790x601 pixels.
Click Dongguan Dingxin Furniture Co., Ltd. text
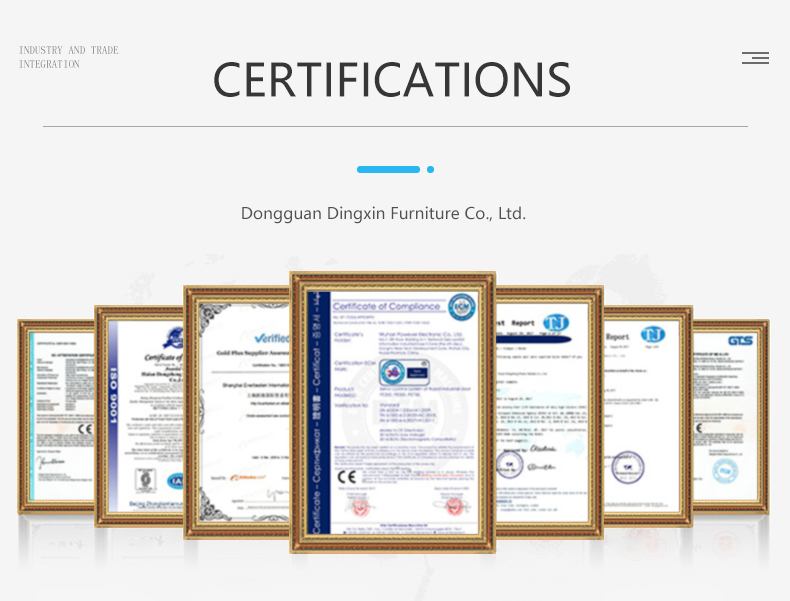(x=383, y=214)
